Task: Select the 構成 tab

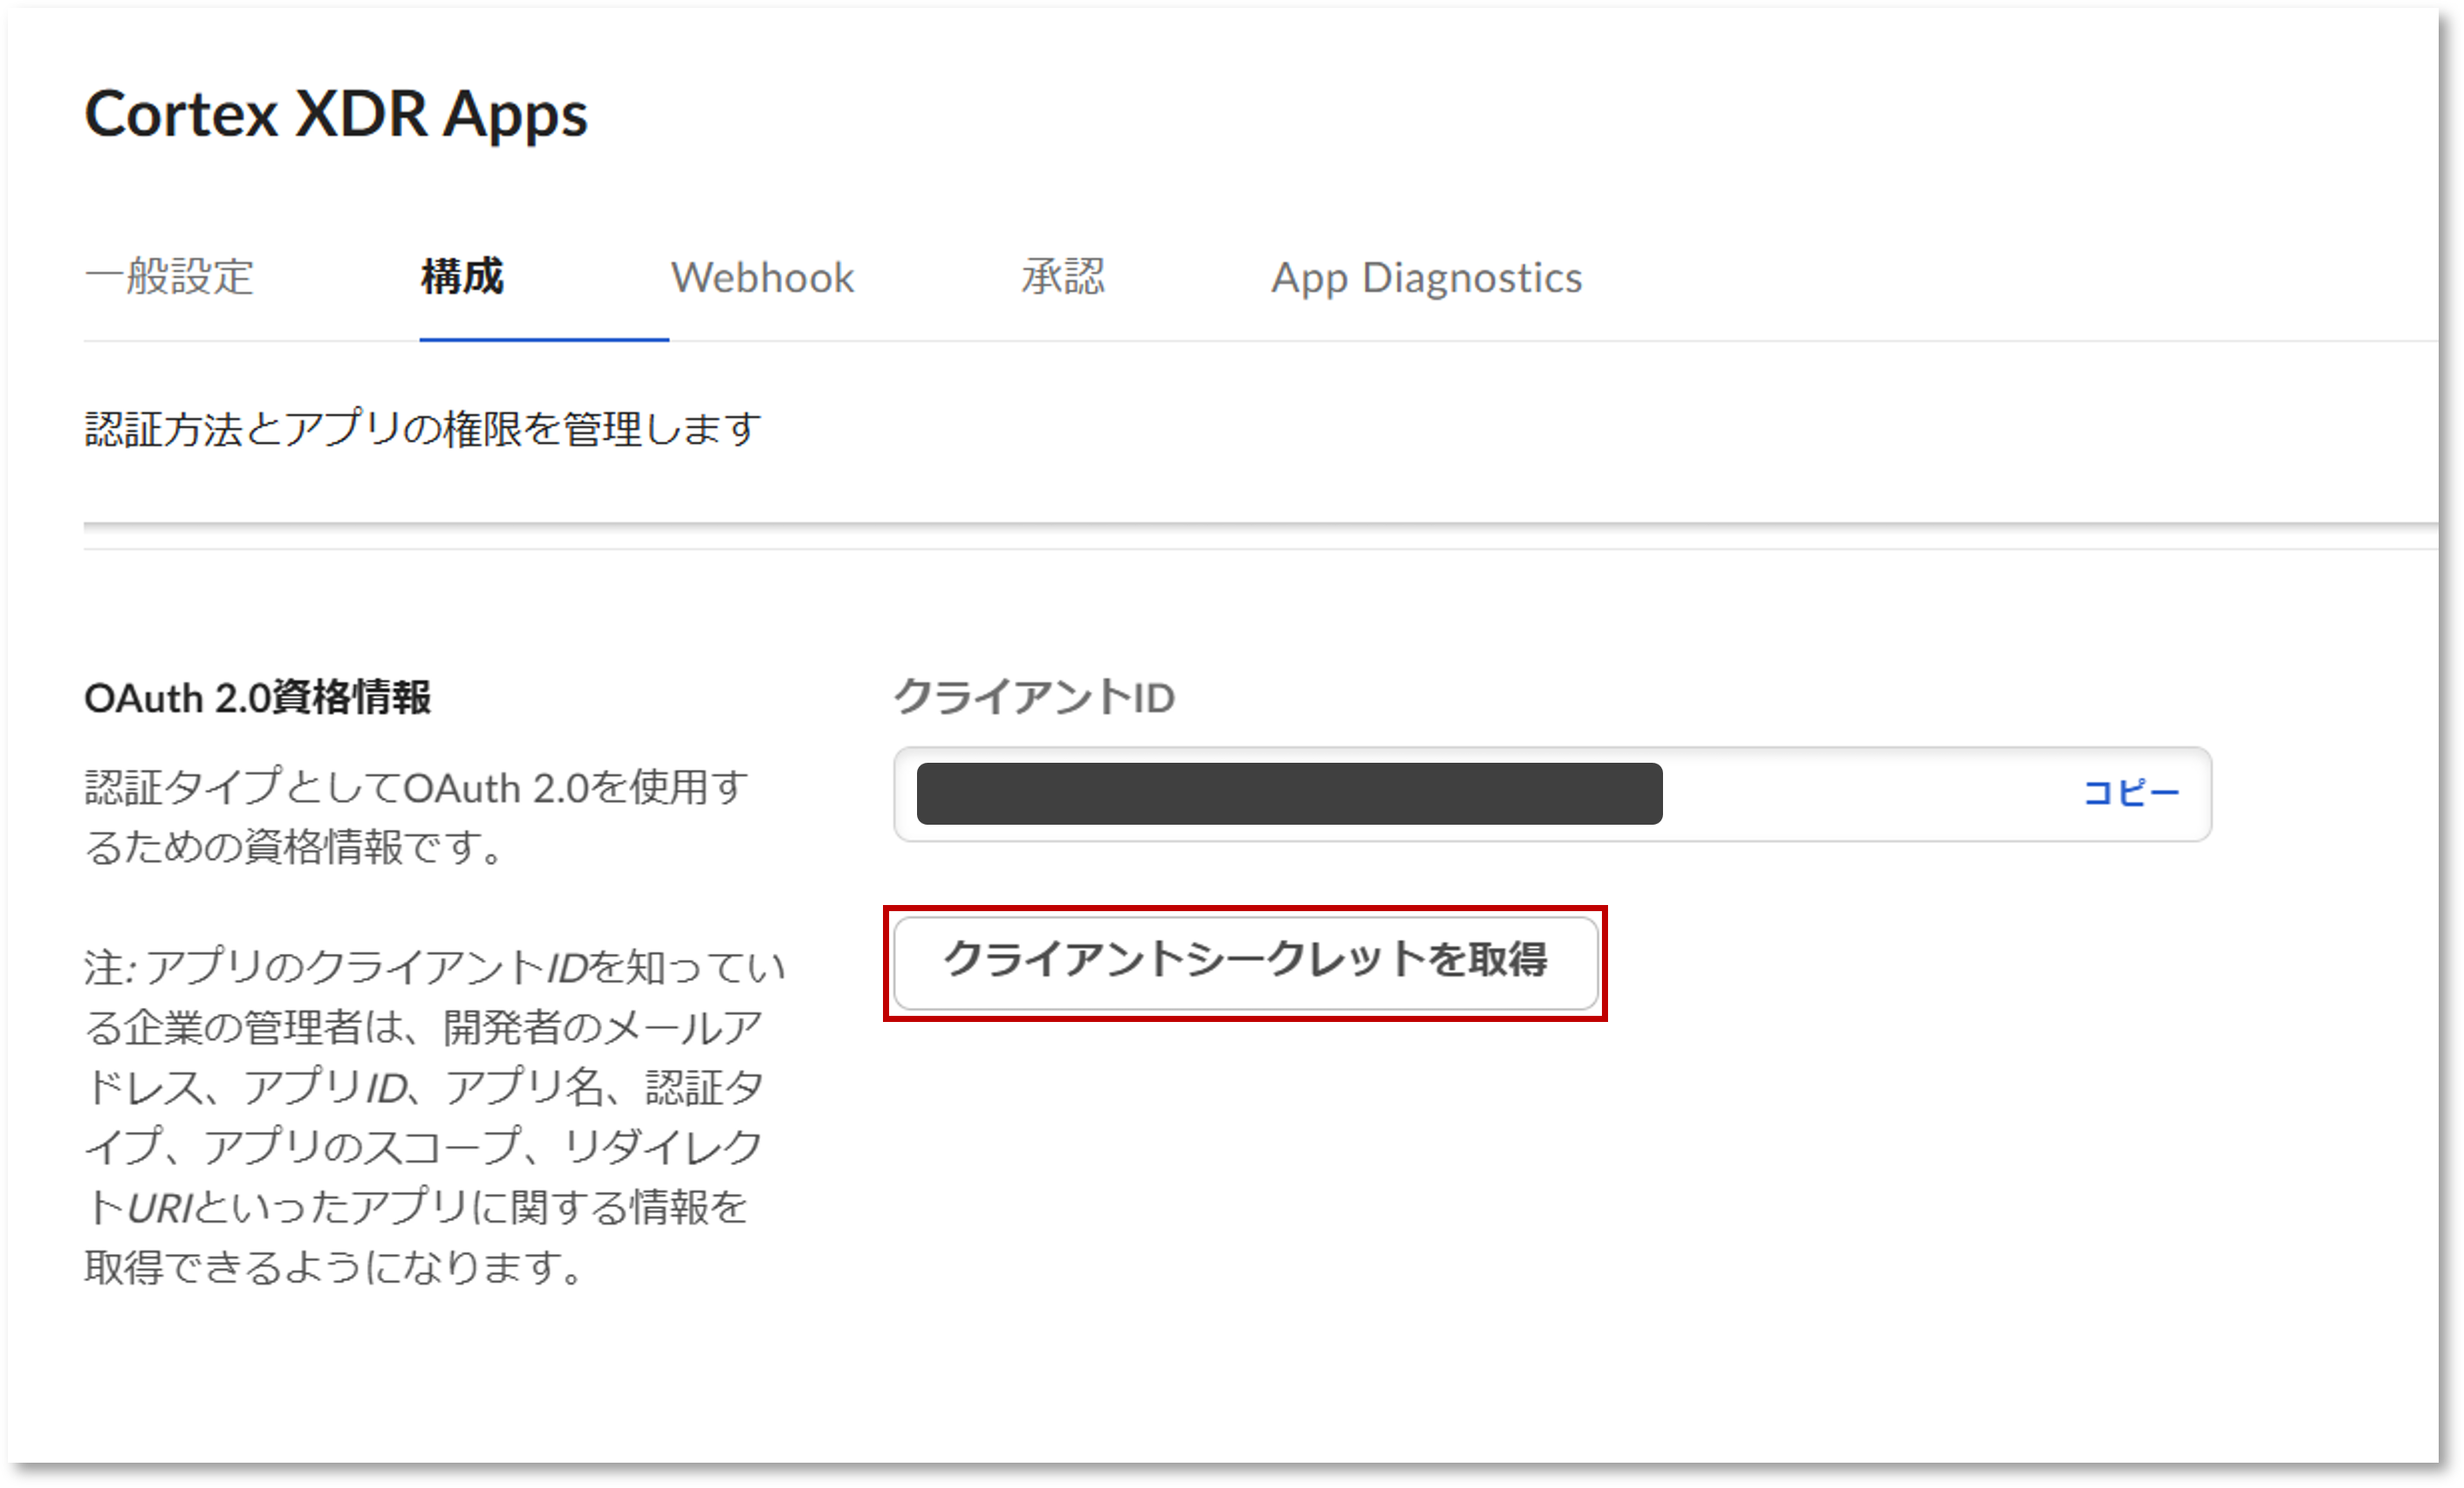Action: [x=462, y=277]
